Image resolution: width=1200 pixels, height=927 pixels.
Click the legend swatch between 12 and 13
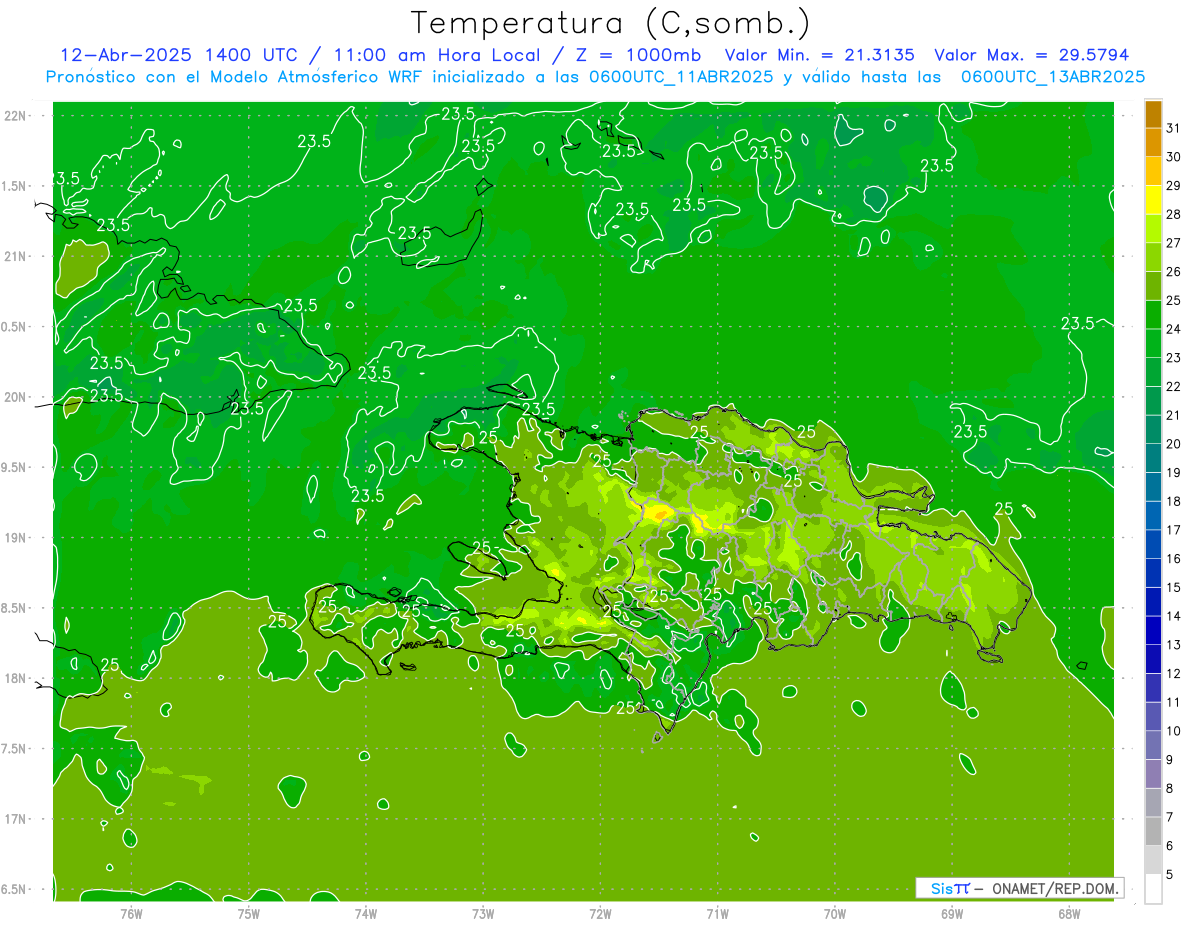pos(1153,659)
